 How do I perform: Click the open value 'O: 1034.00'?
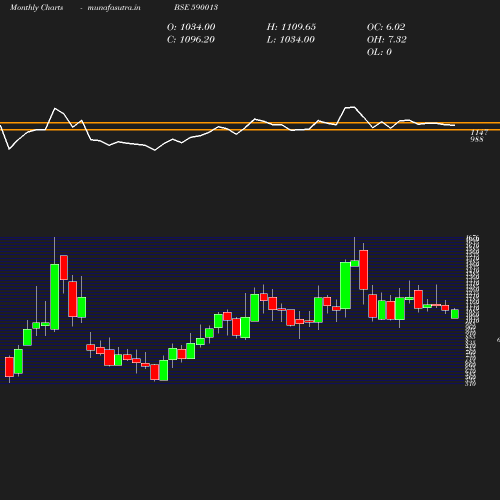(191, 27)
